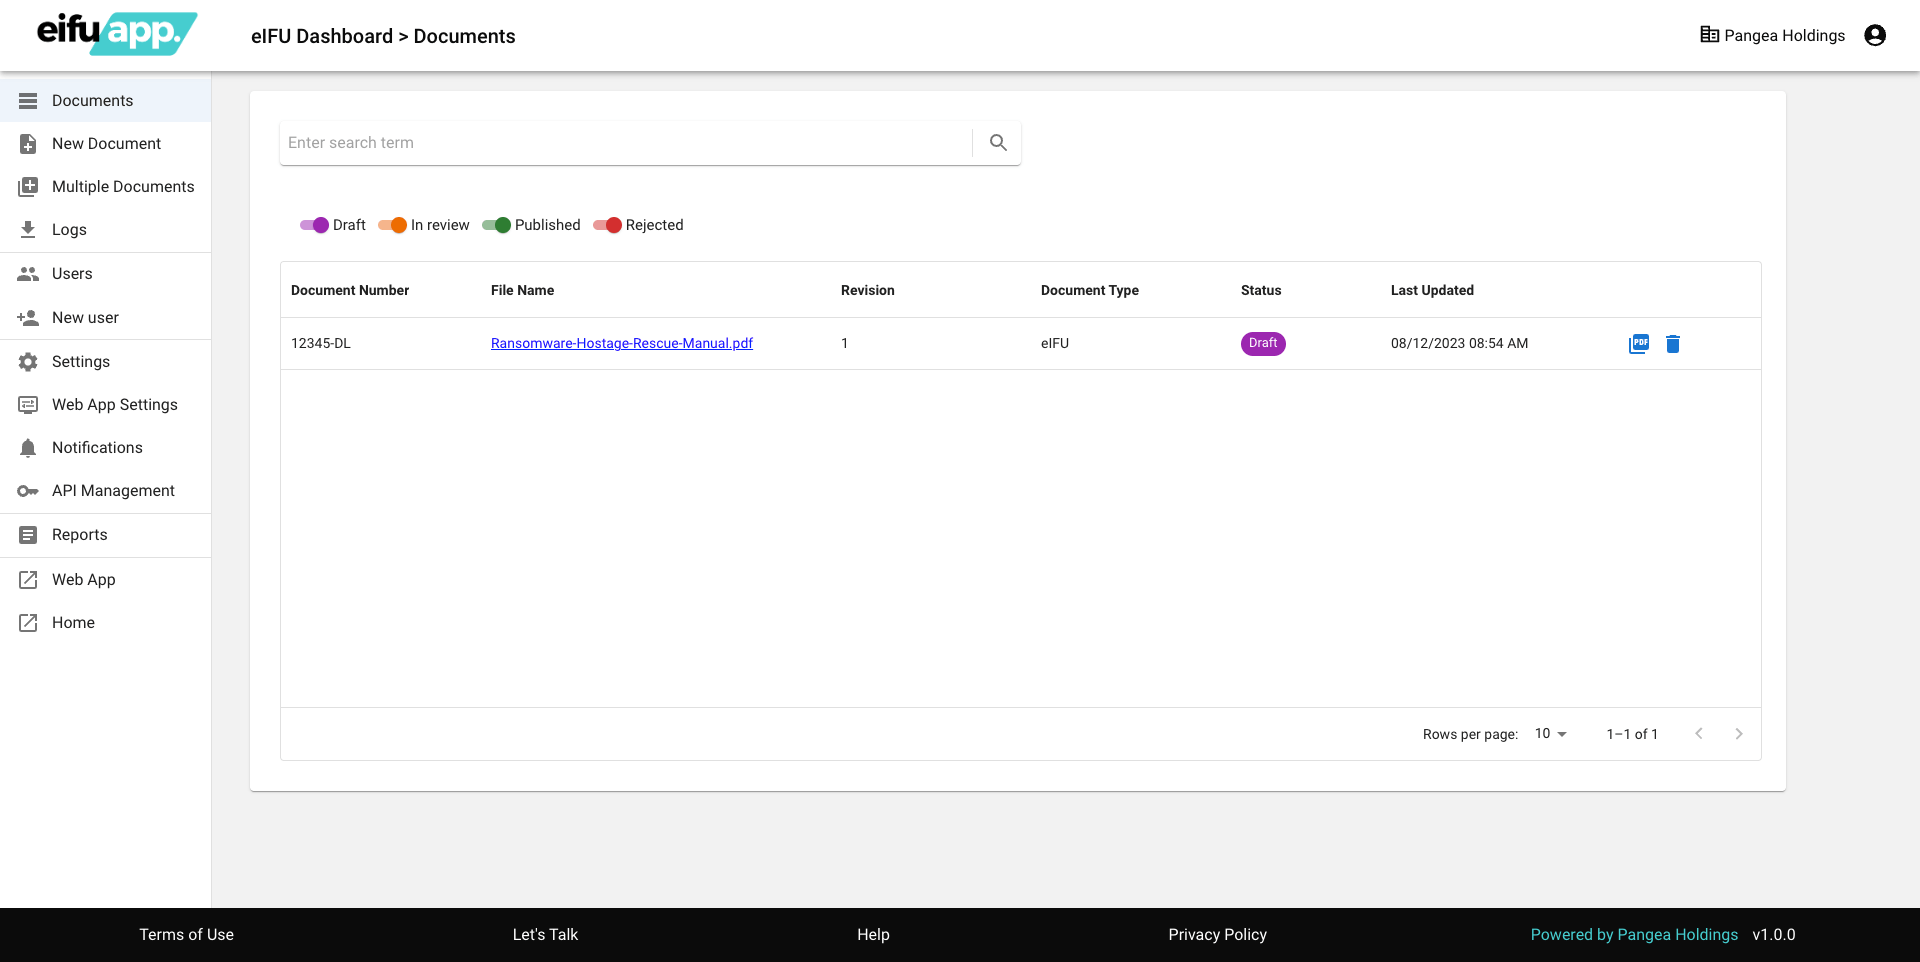This screenshot has width=1920, height=962.
Task: Open the PDF preview for 12345-DL
Action: click(1638, 343)
